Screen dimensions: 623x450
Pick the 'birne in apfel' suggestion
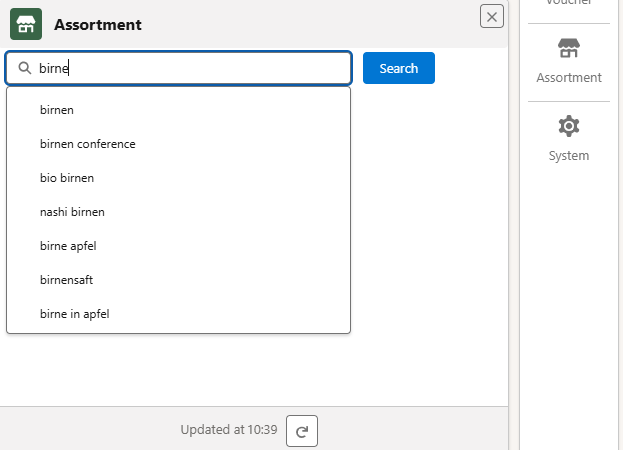click(74, 314)
